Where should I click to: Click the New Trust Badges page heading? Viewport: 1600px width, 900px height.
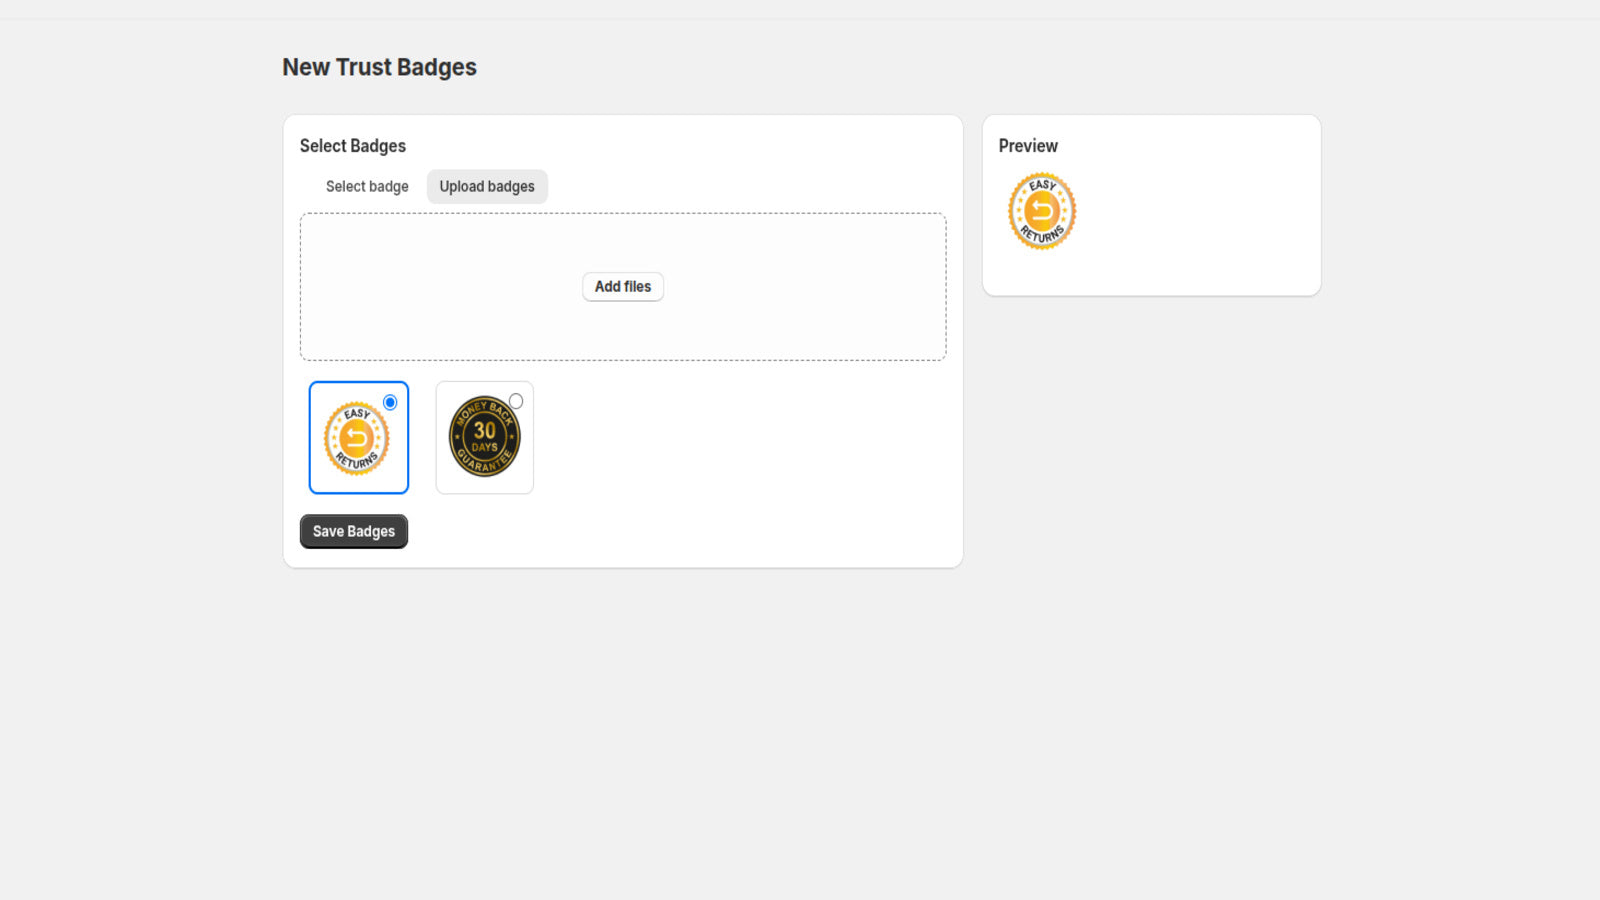click(x=379, y=67)
